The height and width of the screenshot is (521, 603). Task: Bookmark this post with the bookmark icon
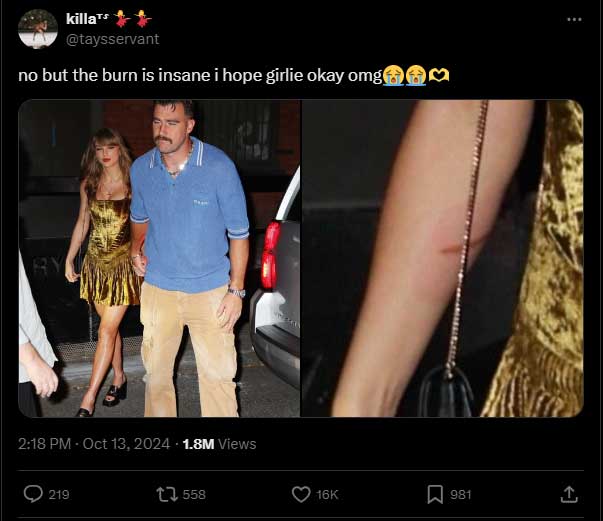435,494
